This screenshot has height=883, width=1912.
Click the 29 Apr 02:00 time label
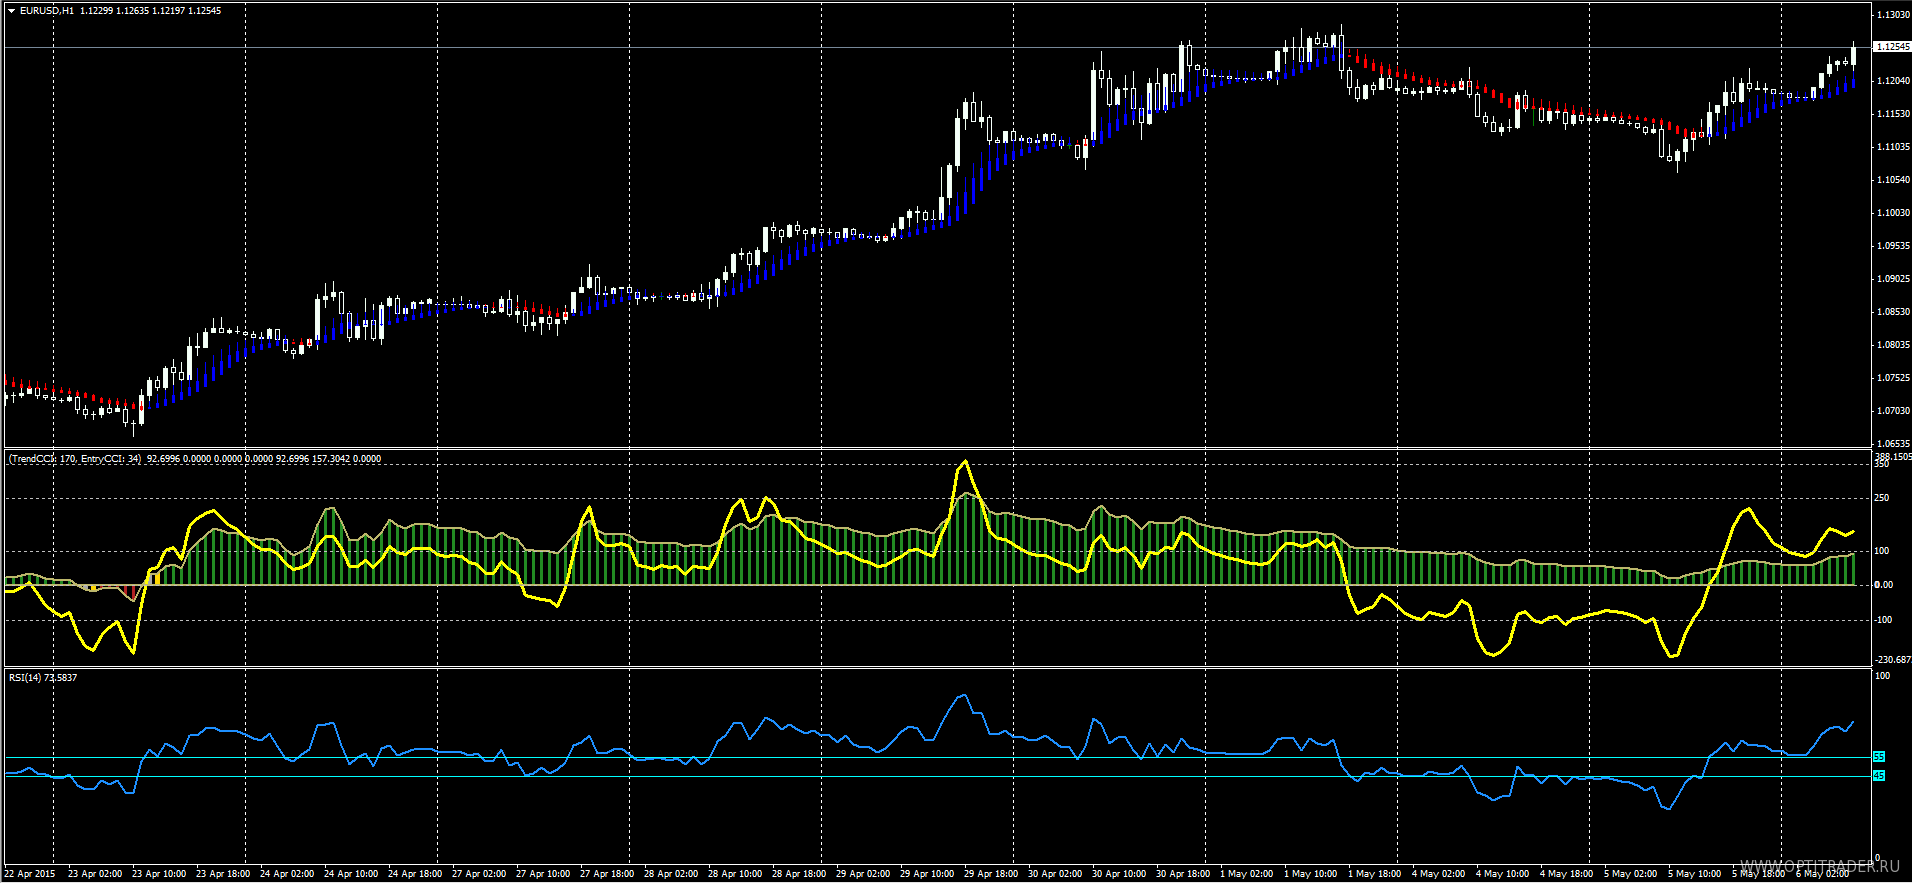[x=863, y=874]
